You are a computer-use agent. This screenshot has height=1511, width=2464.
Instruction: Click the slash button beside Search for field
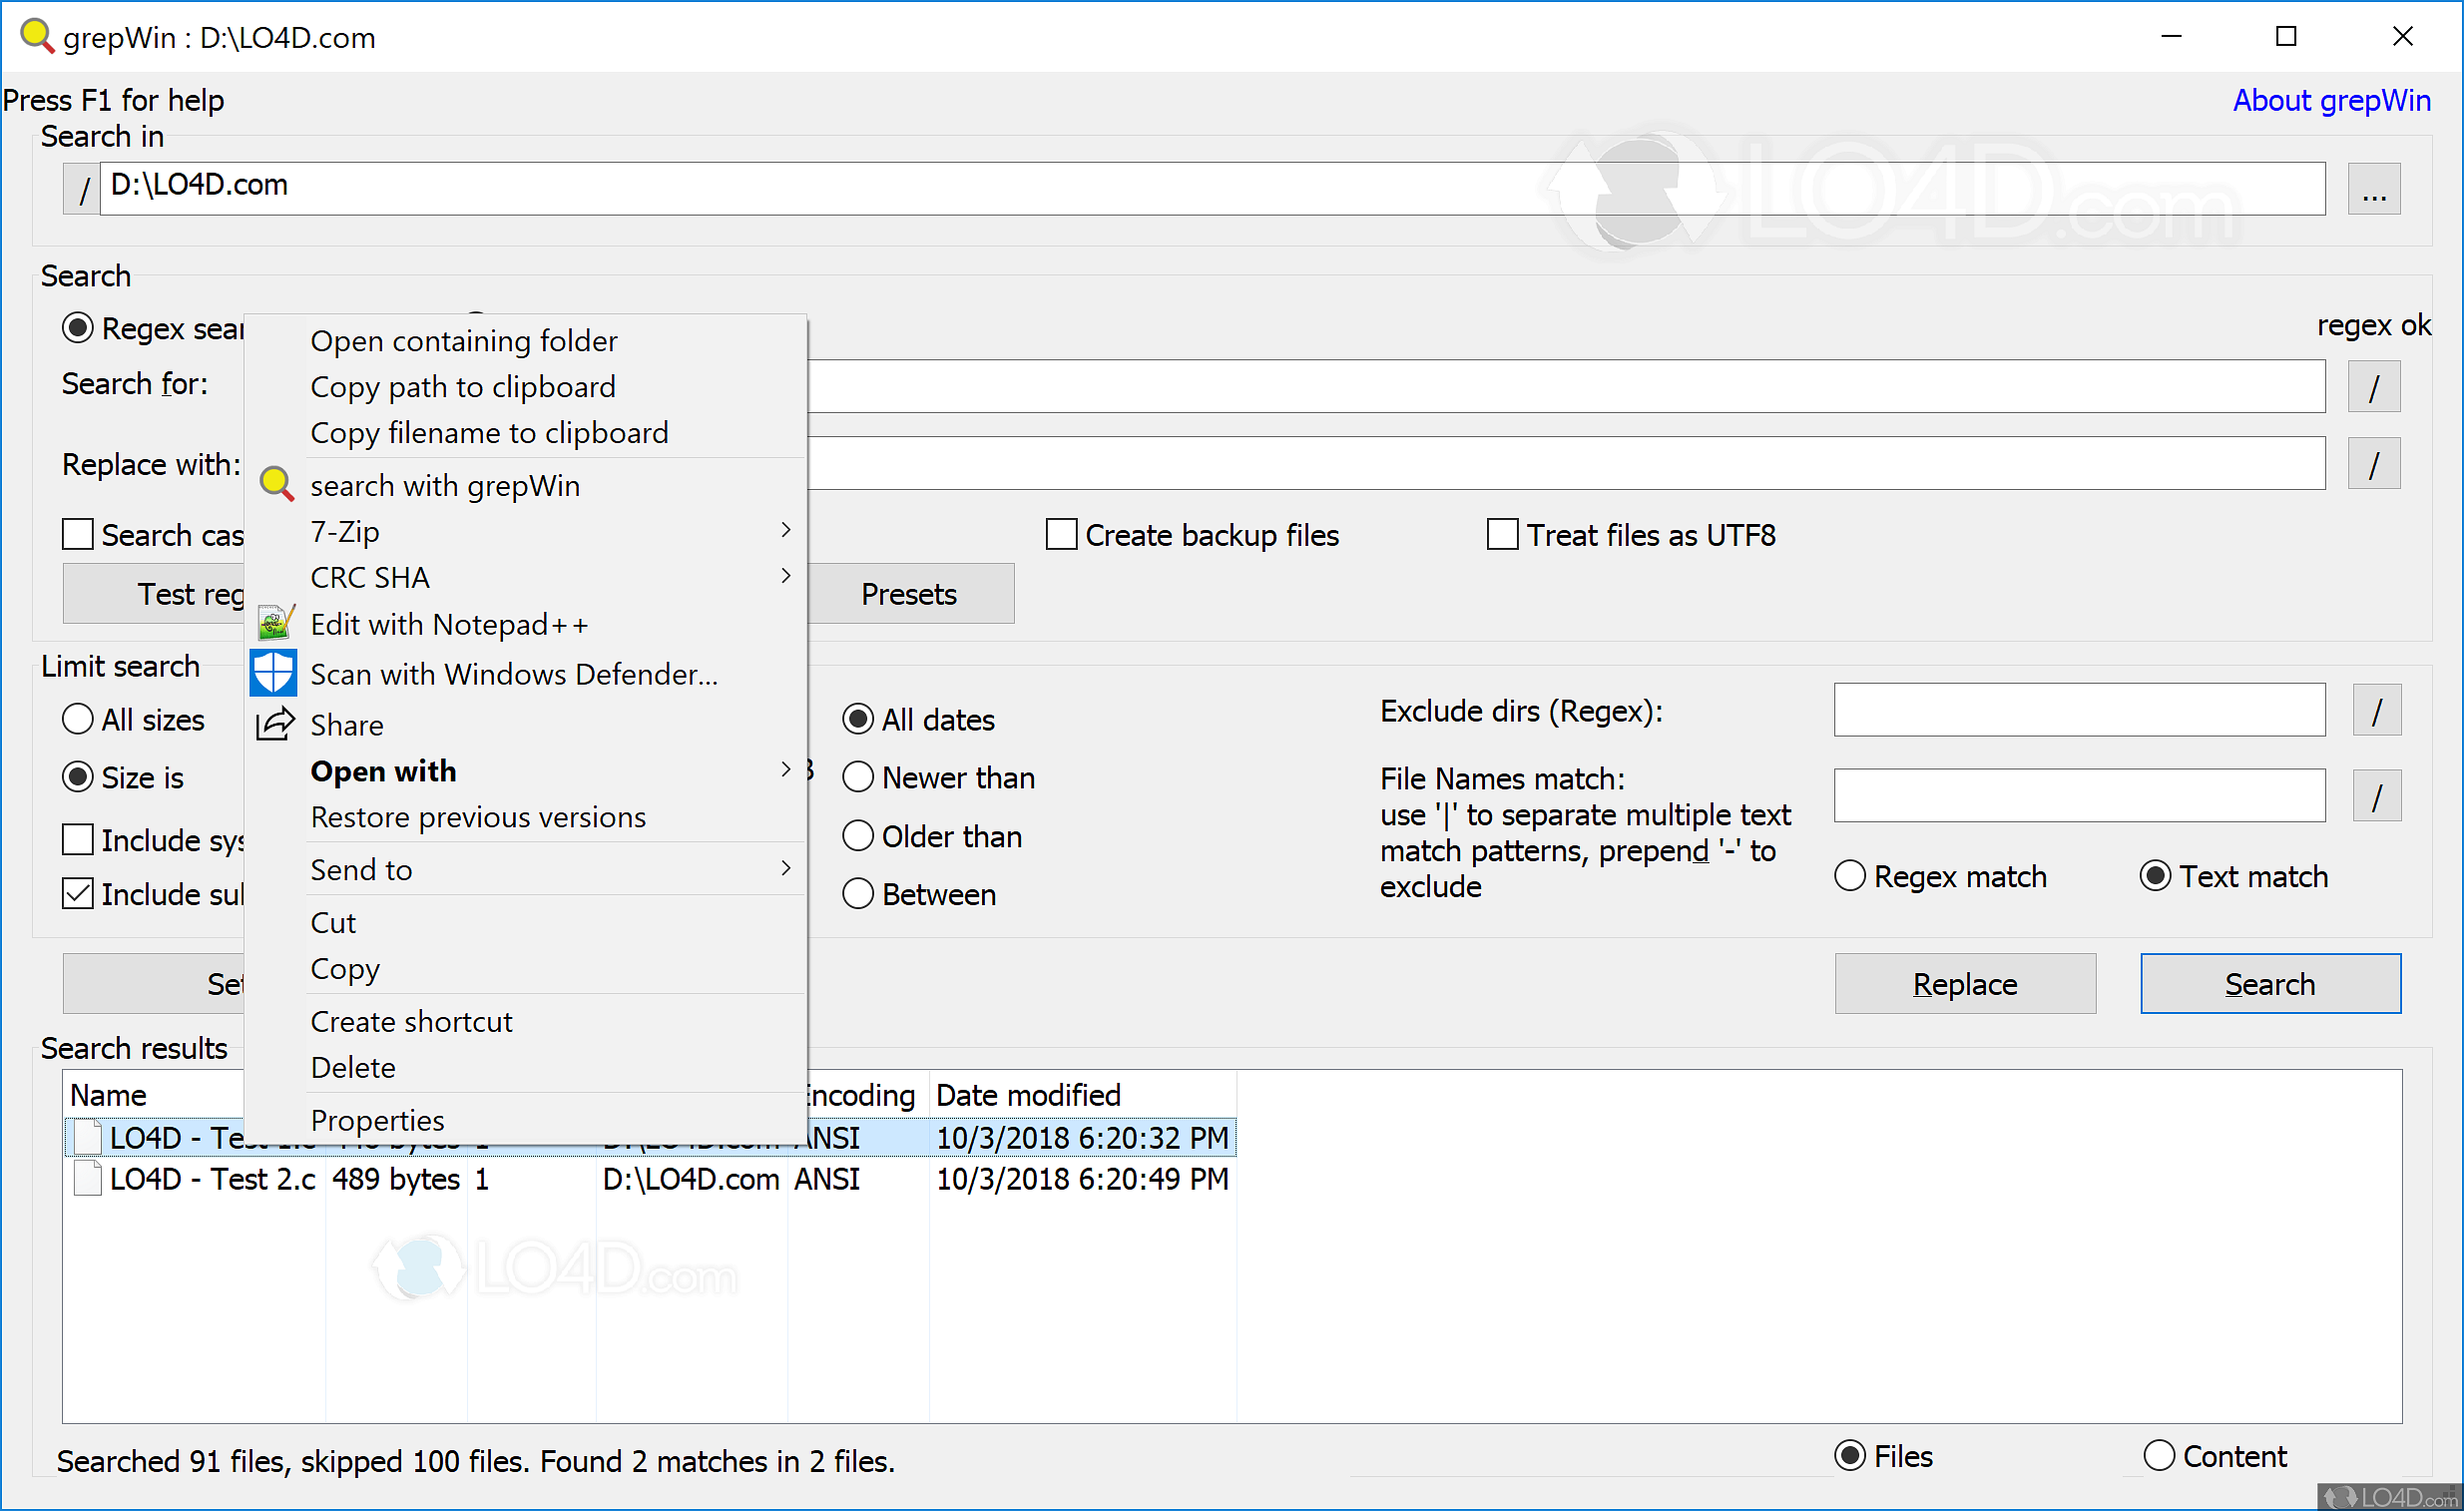tap(2373, 387)
